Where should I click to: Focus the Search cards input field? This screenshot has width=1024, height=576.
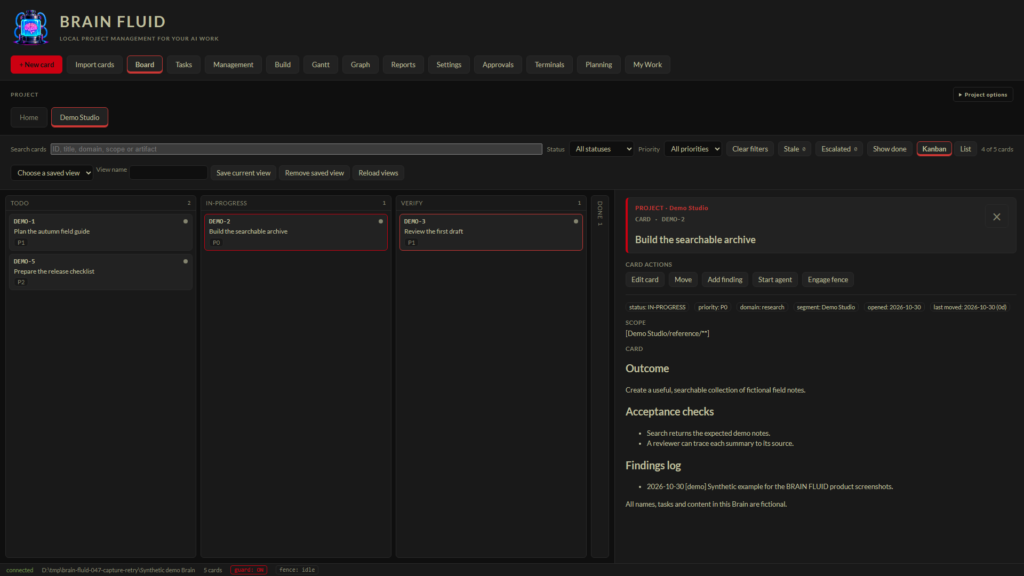point(296,149)
